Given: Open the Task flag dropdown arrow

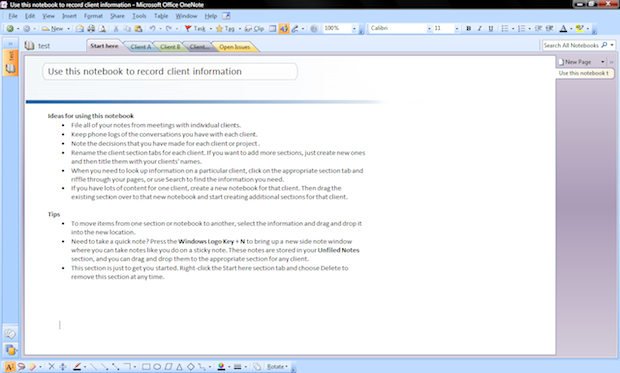Looking at the screenshot, I should pos(210,28).
